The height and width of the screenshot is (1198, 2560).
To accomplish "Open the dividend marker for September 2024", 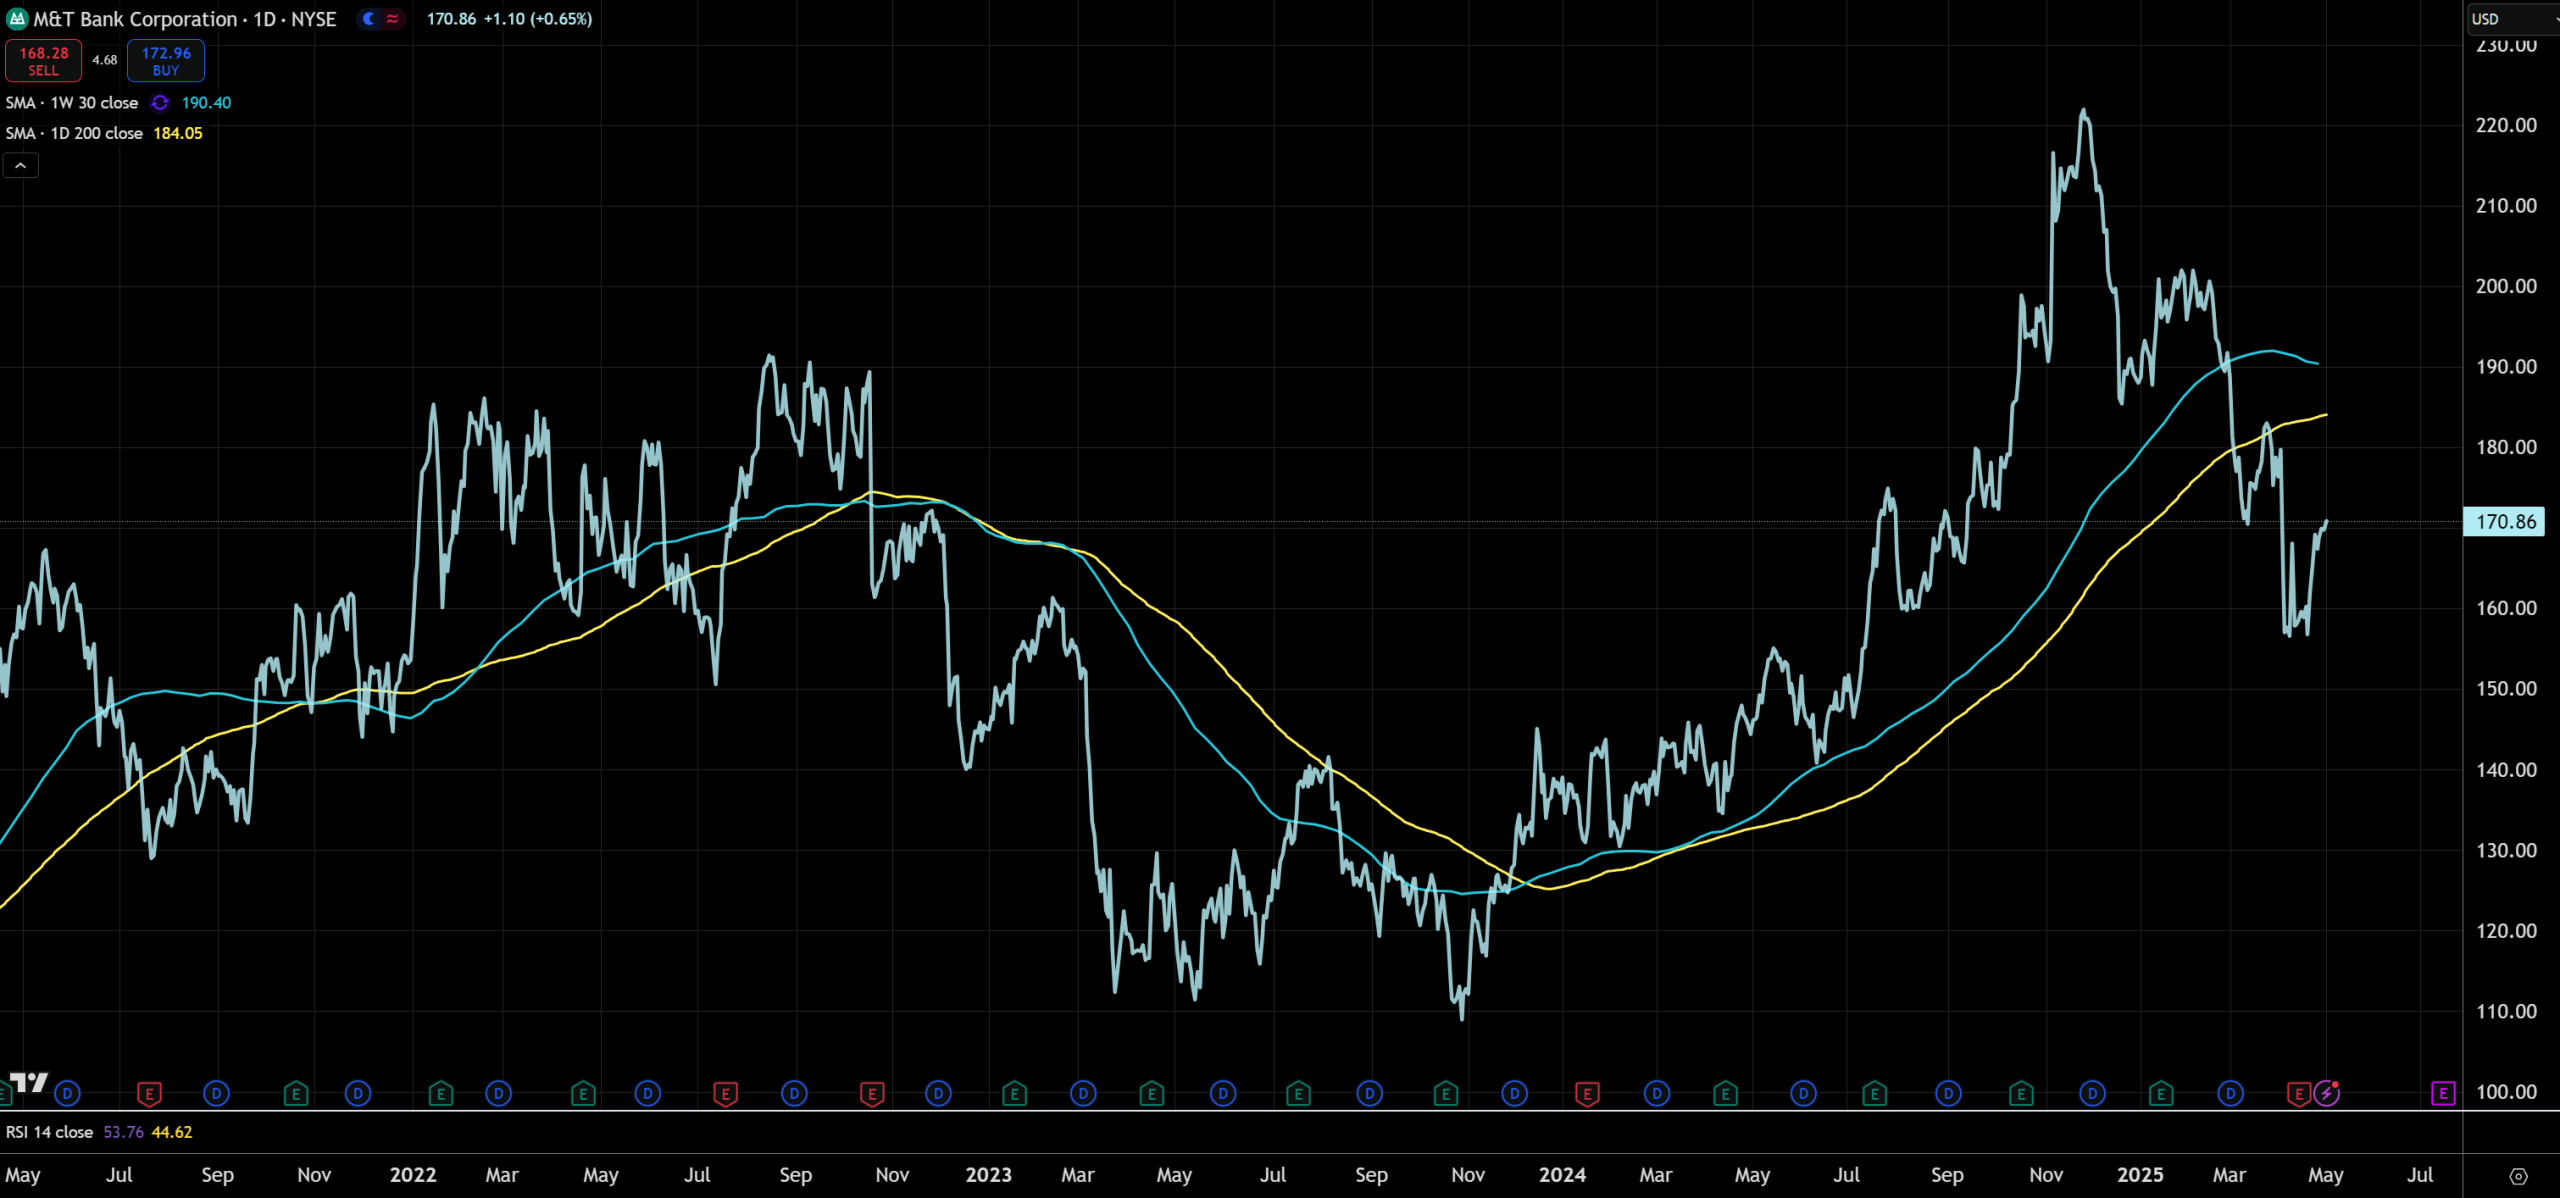I will [1948, 1094].
